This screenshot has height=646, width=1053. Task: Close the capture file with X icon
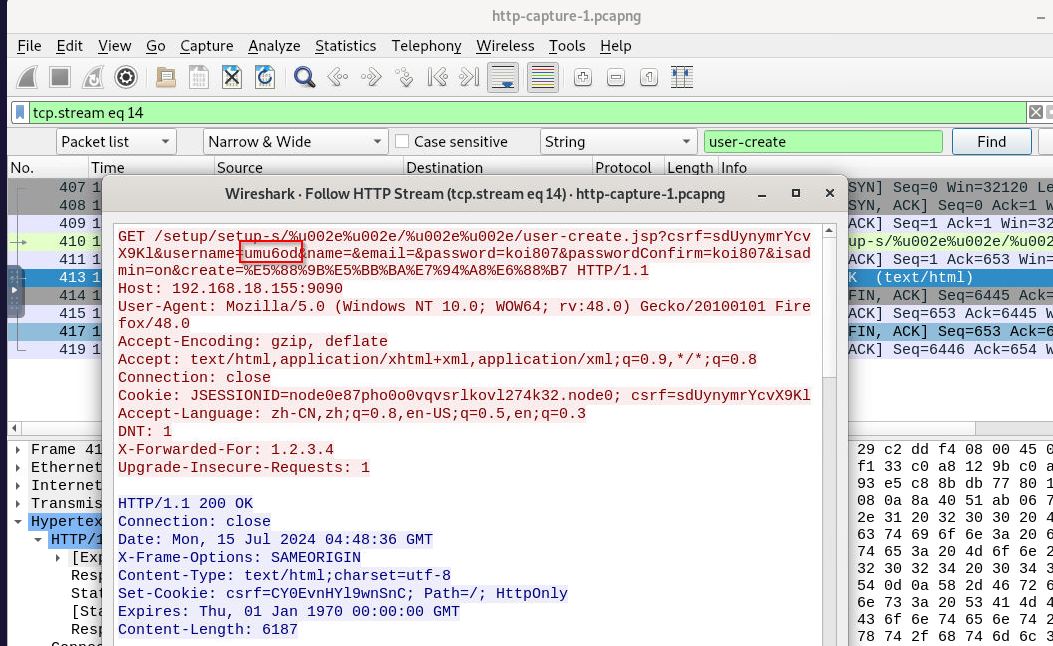tap(232, 77)
